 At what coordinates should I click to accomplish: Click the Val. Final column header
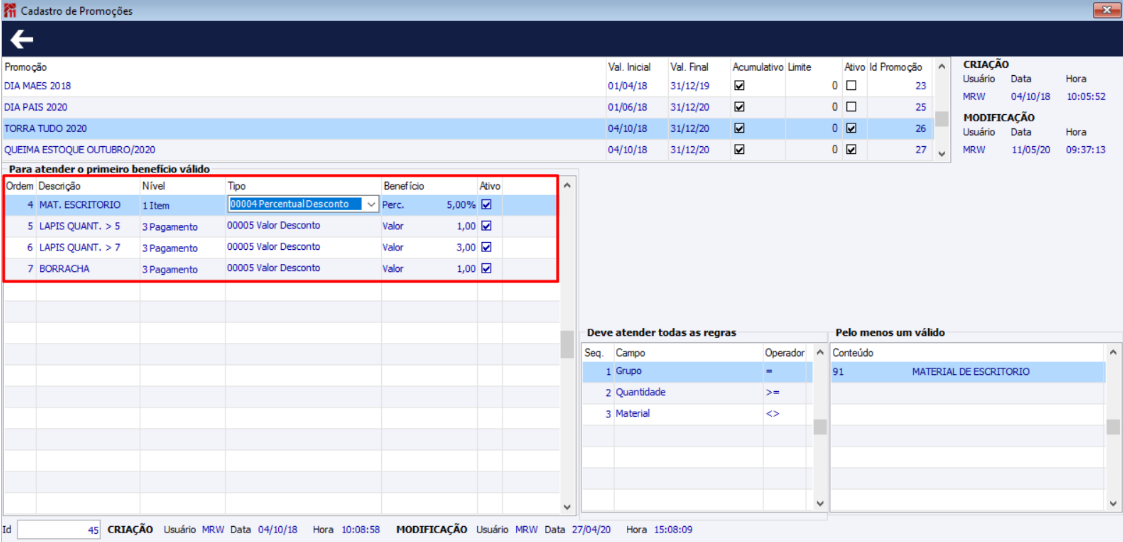pos(690,67)
